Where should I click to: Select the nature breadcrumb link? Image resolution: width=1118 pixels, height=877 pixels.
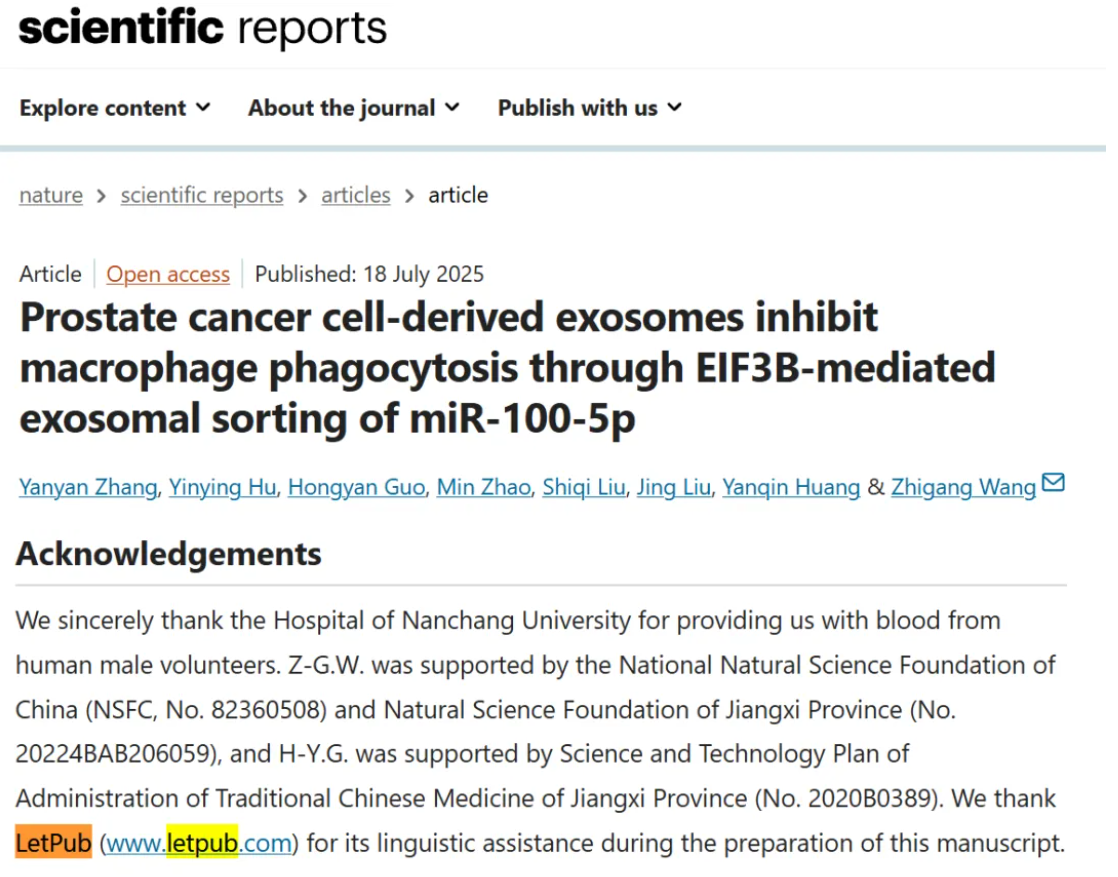(x=50, y=195)
